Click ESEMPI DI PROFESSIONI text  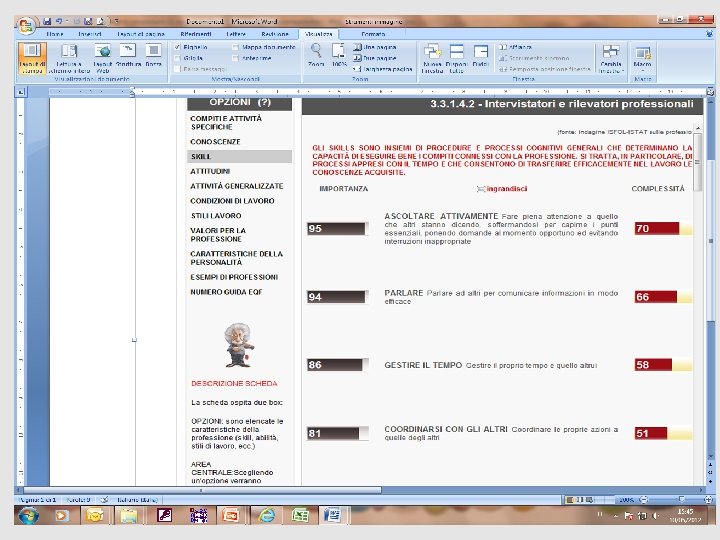(x=234, y=277)
